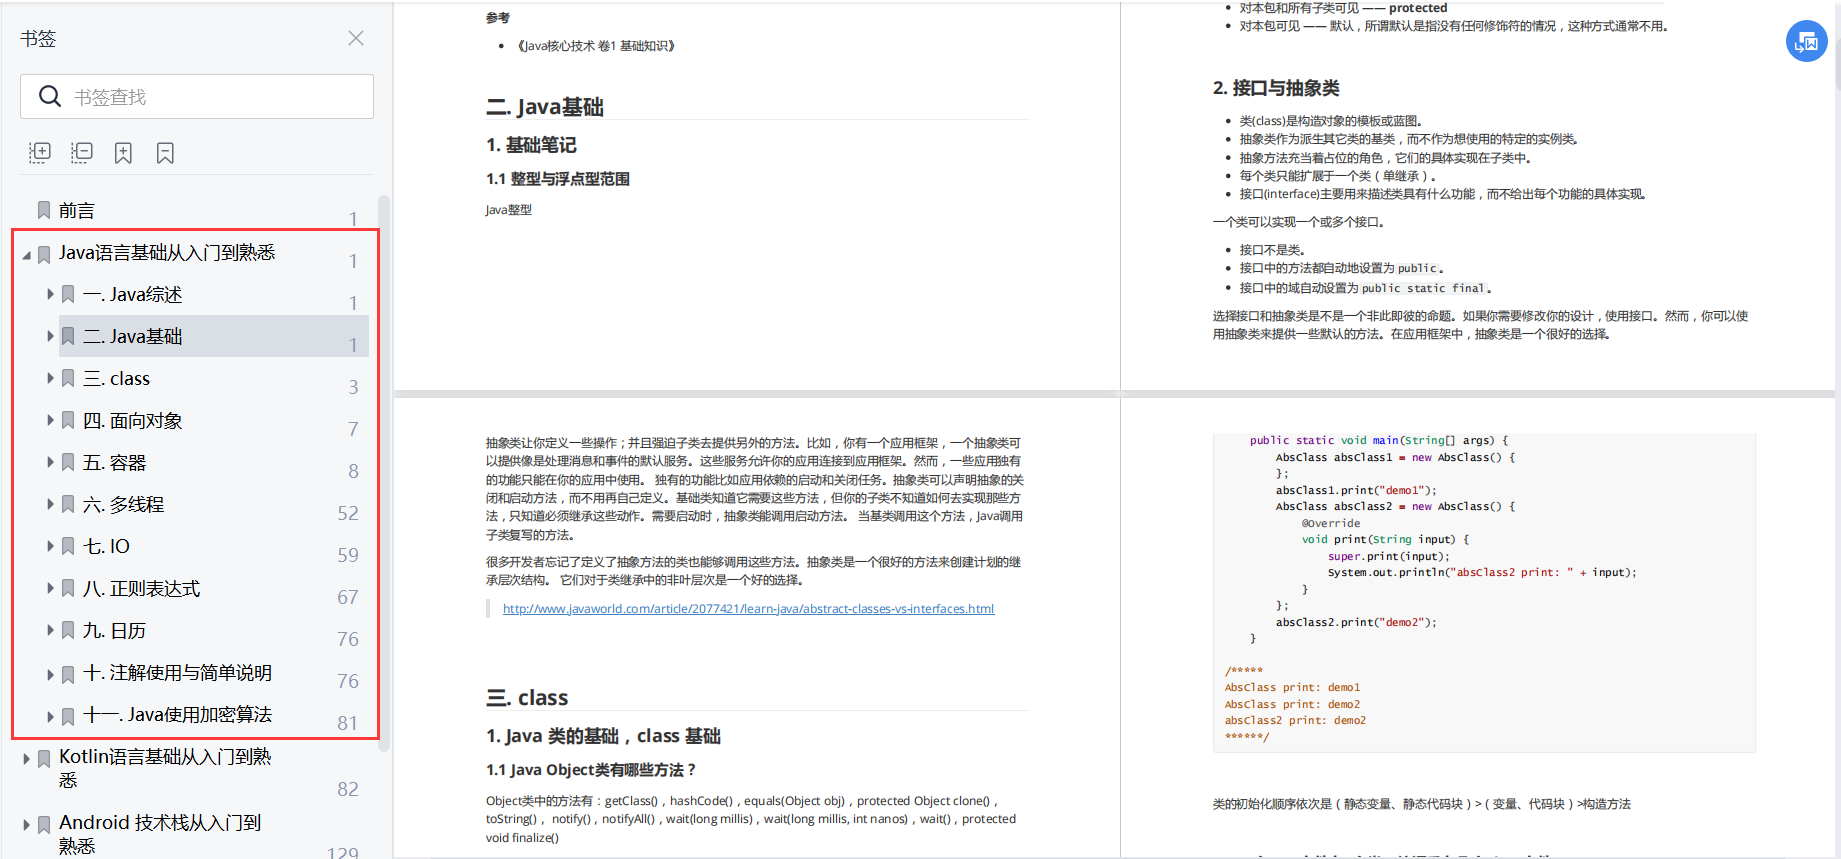Click the @Override line in the code block
Image resolution: width=1841 pixels, height=859 pixels.
click(1331, 523)
